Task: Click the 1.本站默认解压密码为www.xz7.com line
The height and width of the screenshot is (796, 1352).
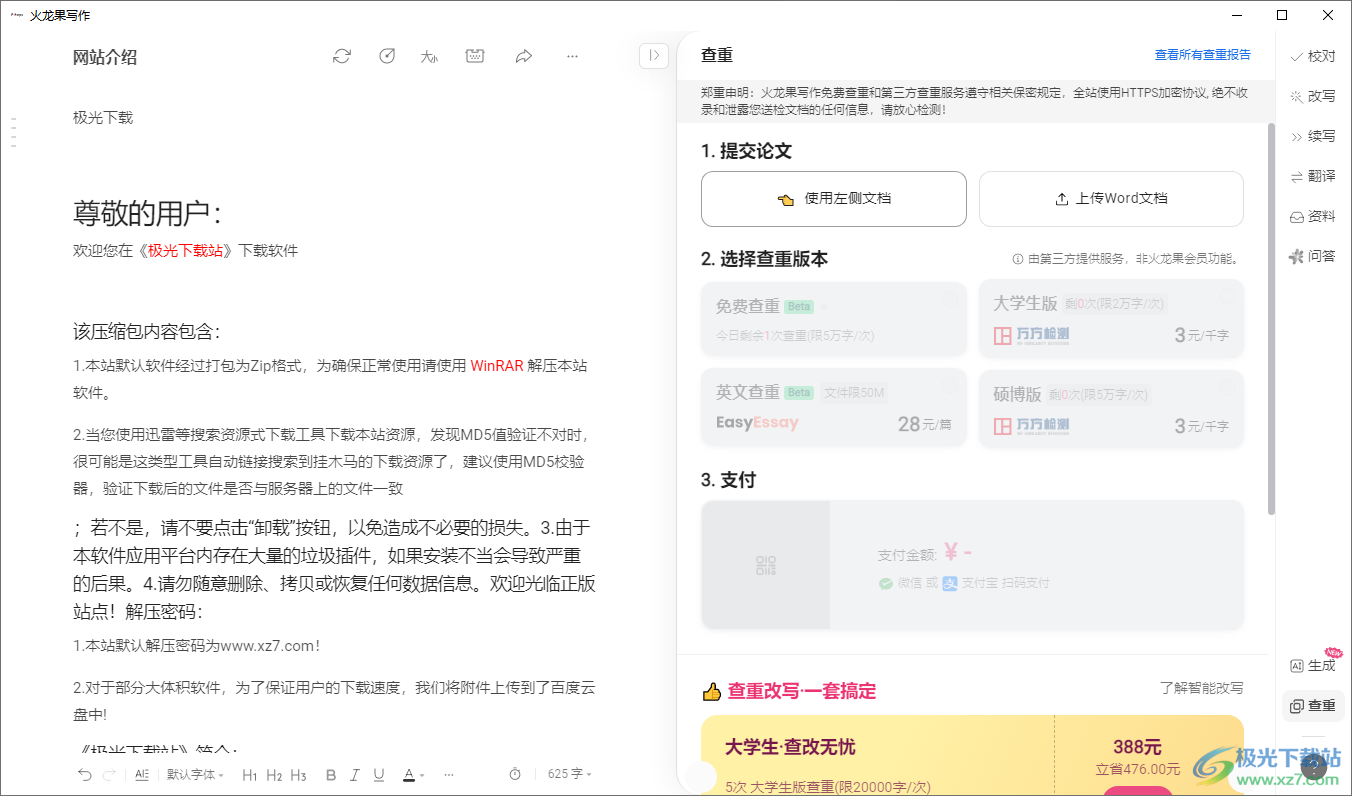Action: 196,646
